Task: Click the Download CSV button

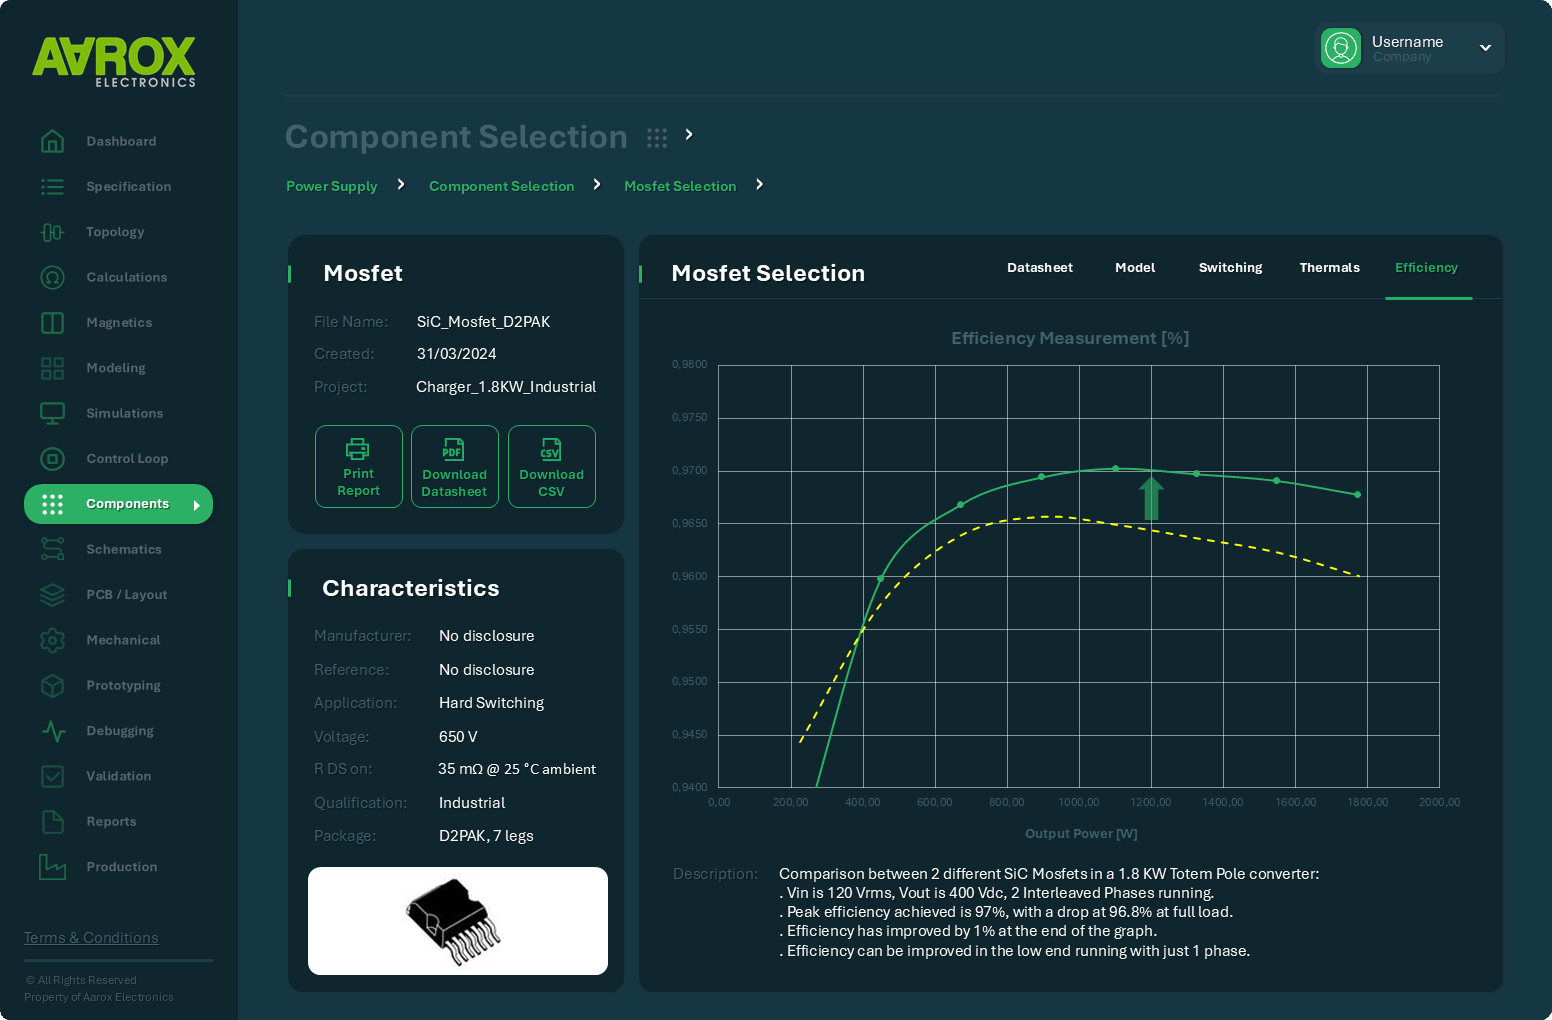Action: (x=551, y=466)
